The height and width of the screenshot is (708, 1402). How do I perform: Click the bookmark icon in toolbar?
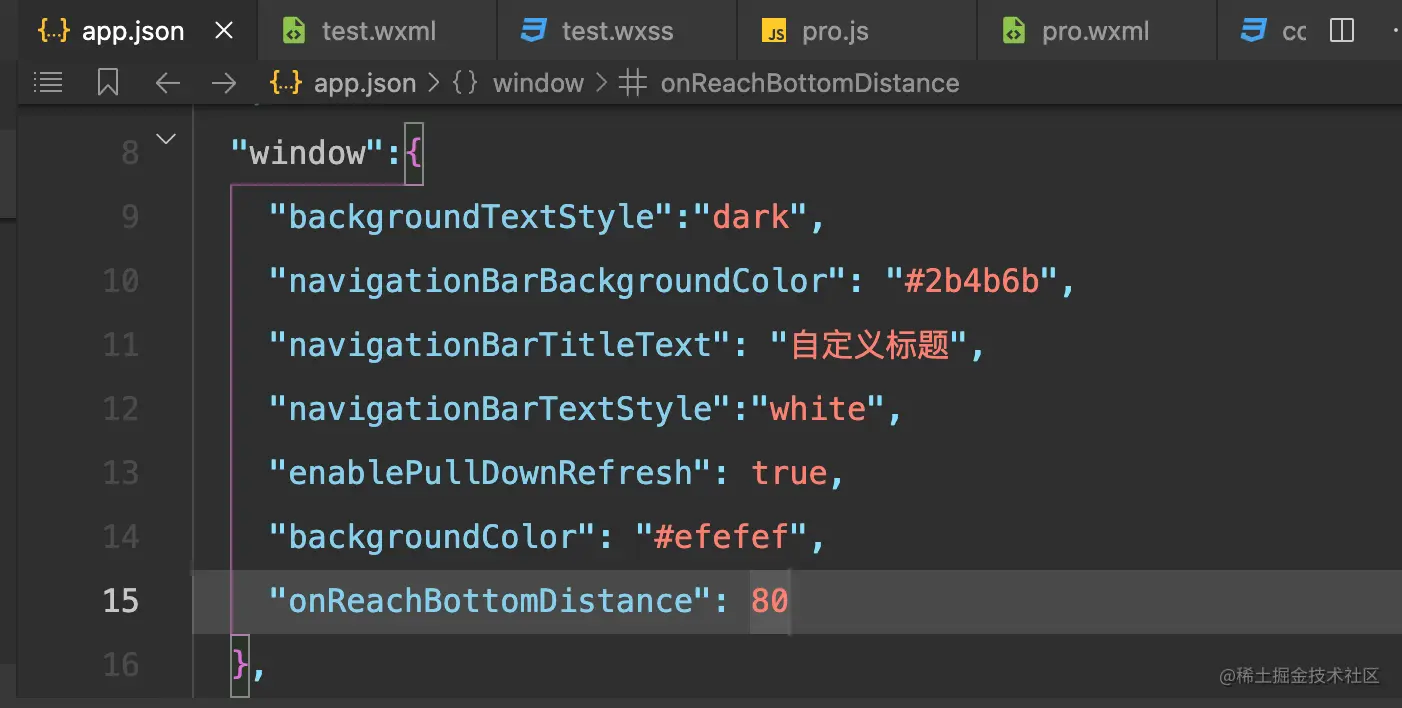(x=108, y=82)
